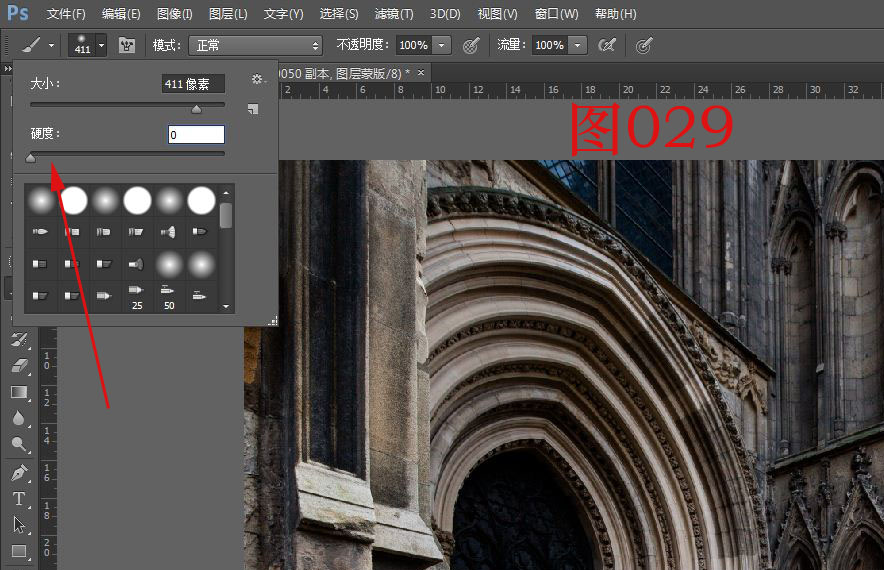This screenshot has height=570, width=884.
Task: Click the arrow beside the 411 brush thumbnail
Action: pyautogui.click(x=101, y=45)
